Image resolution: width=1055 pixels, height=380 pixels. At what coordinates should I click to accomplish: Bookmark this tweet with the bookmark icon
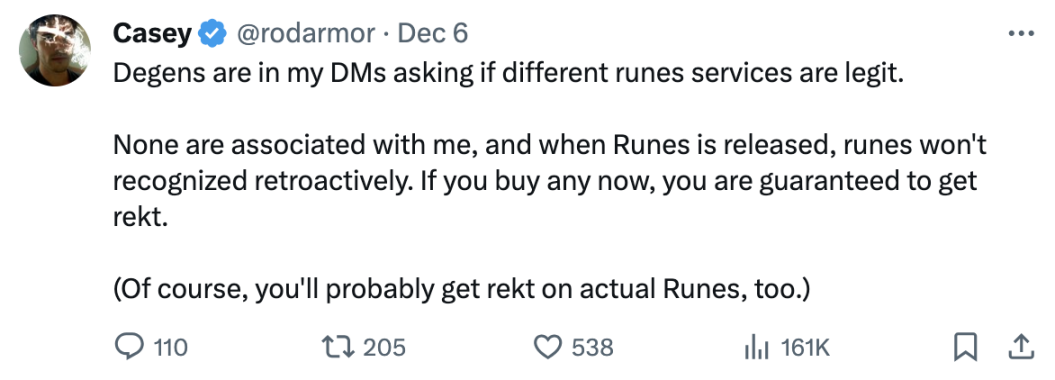[x=966, y=347]
